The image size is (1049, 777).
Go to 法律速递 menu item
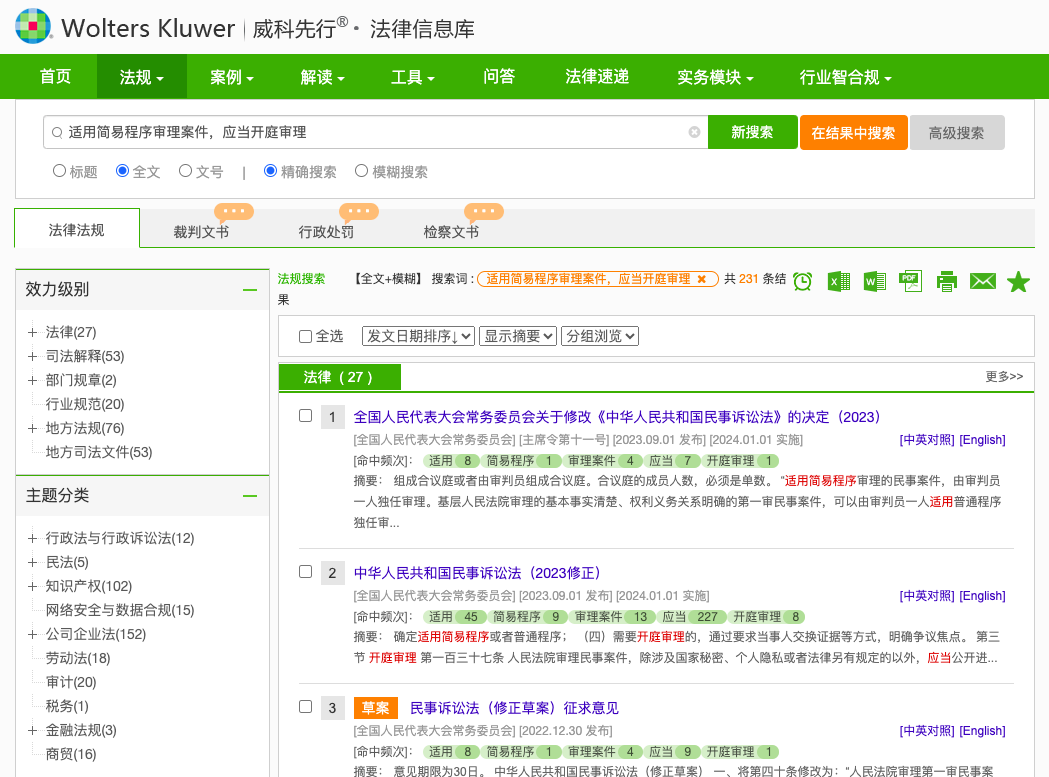[x=597, y=77]
